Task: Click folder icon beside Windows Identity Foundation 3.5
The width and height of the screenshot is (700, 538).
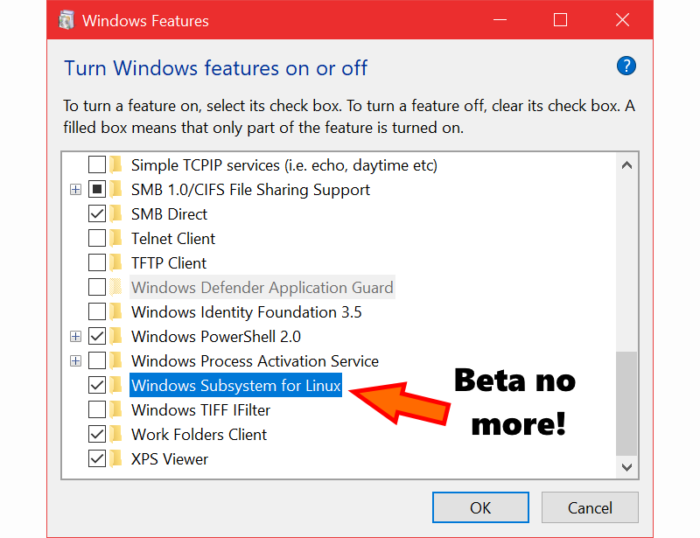Action: click(116, 312)
